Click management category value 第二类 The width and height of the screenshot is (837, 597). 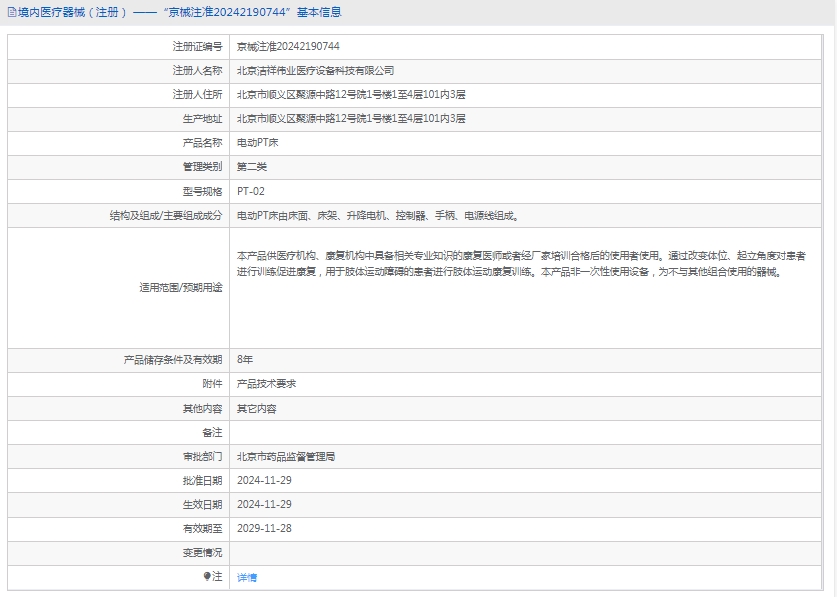coord(252,167)
